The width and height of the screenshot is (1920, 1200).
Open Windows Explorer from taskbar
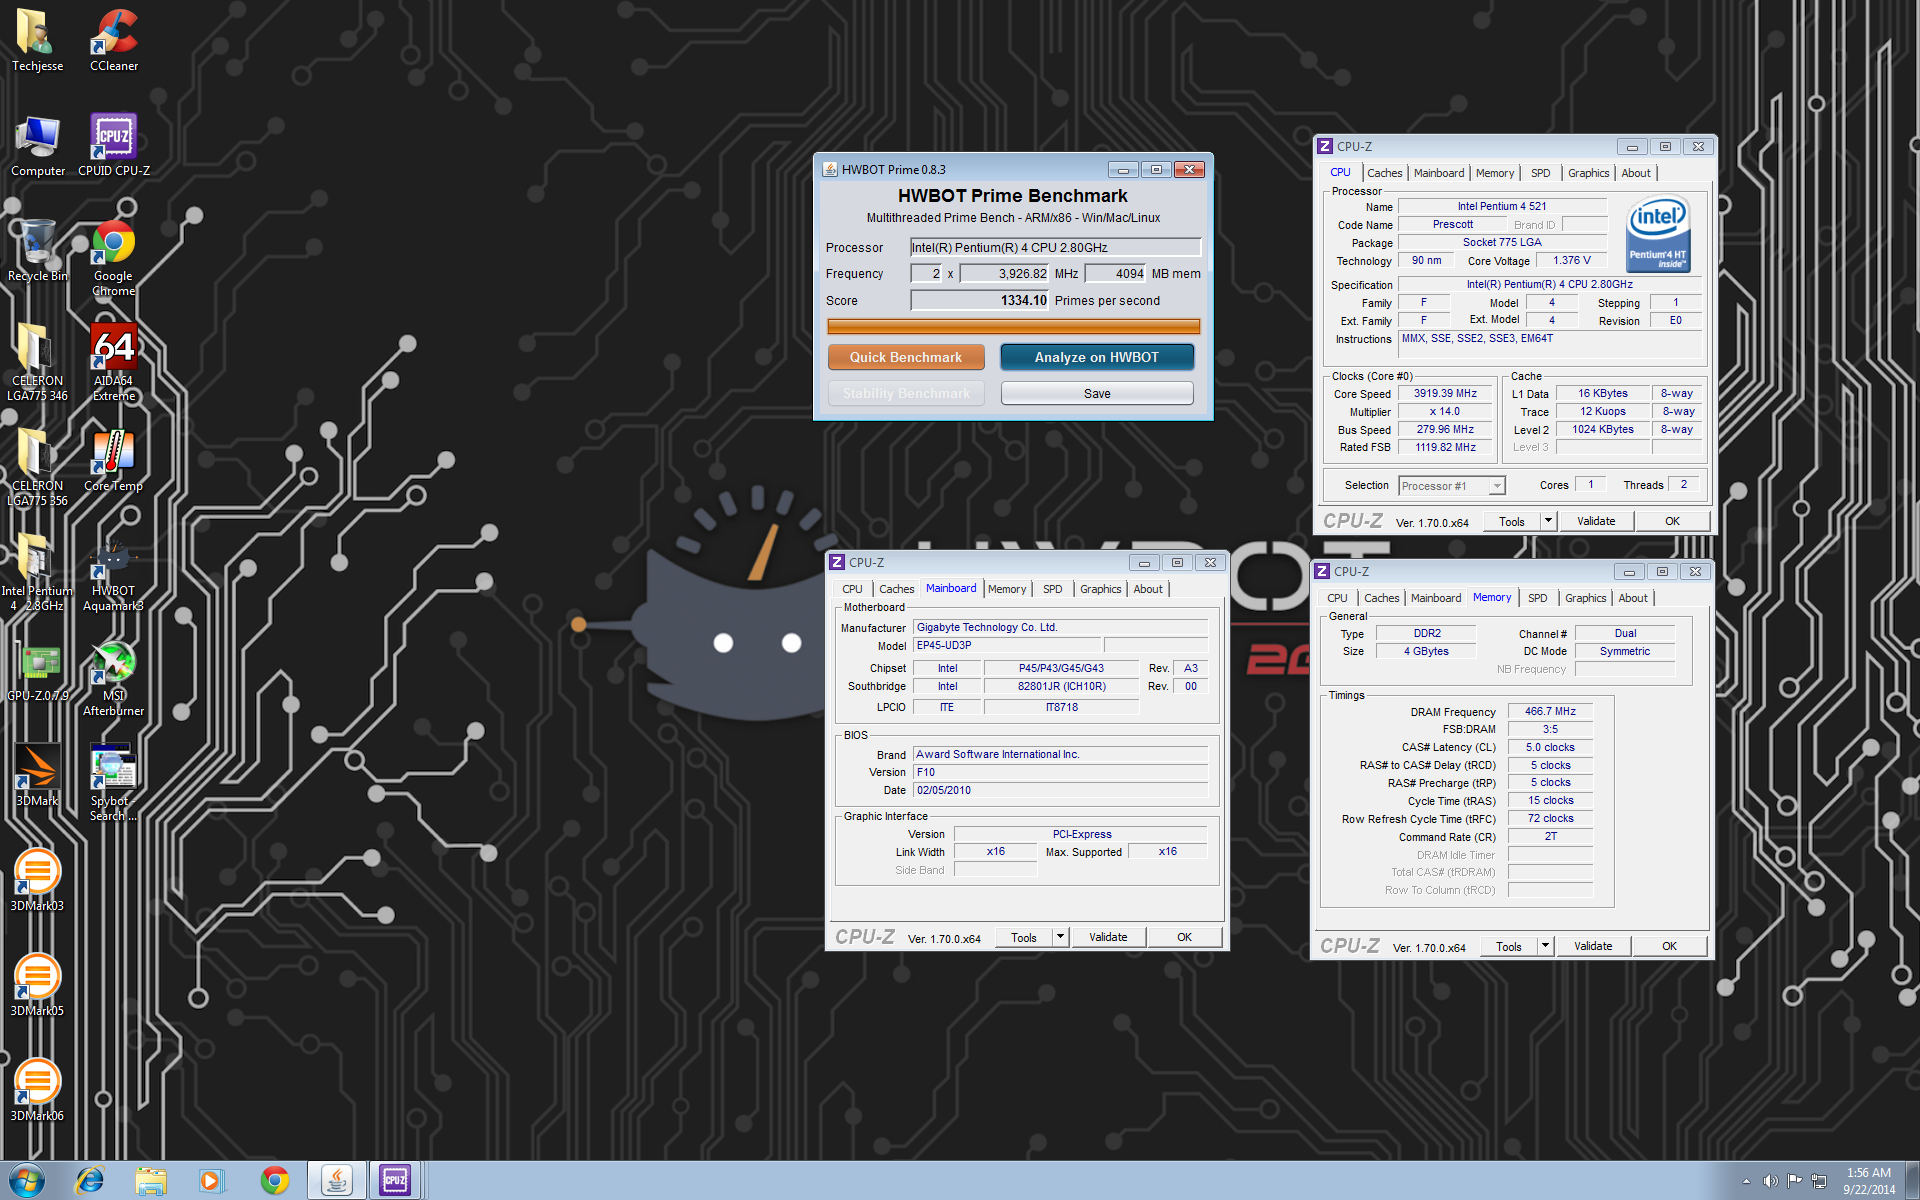(151, 1180)
